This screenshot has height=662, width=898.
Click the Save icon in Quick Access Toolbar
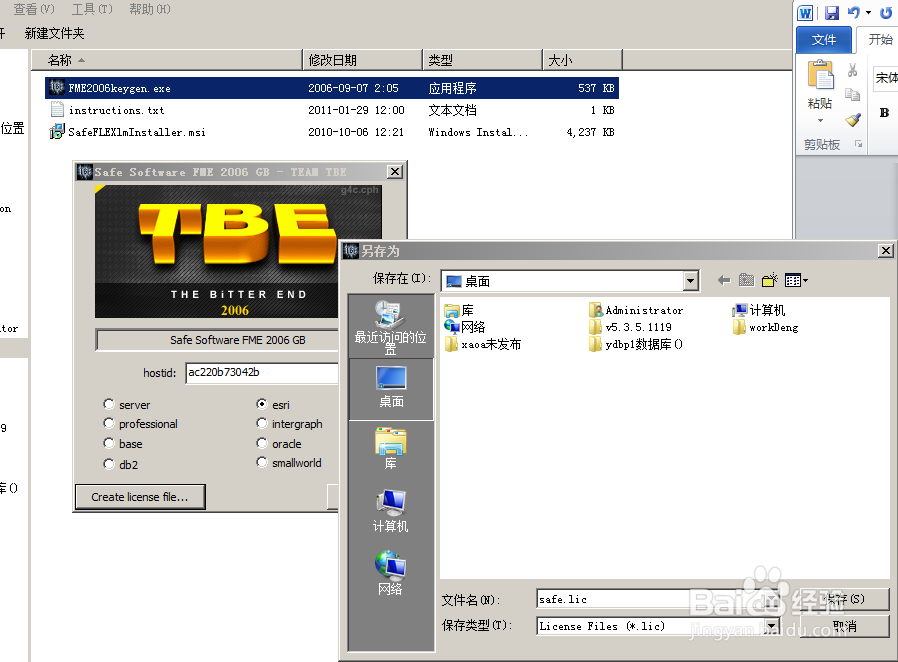[833, 12]
